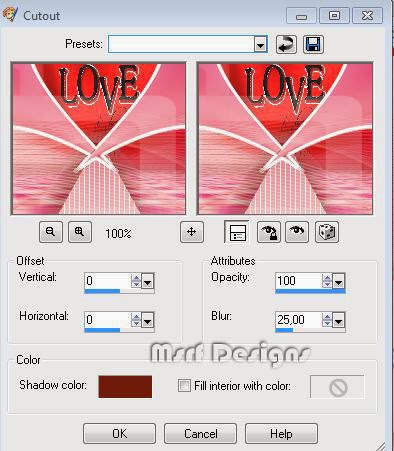This screenshot has height=451, width=394.
Task: Click the disabled interior fill color swatch
Action: coord(337,387)
